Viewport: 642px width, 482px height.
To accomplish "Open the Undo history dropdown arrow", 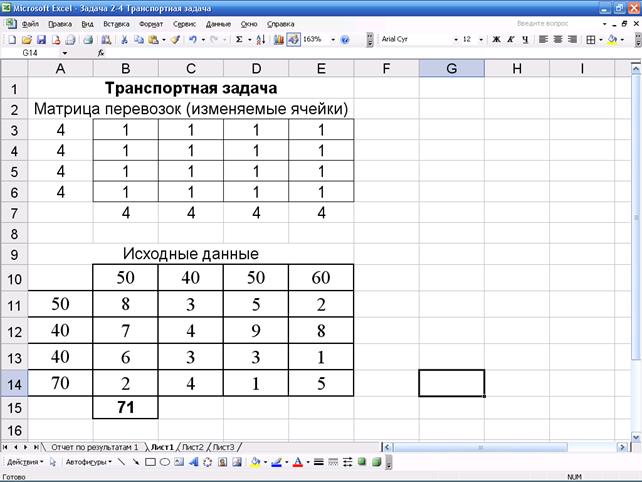I will 203,40.
